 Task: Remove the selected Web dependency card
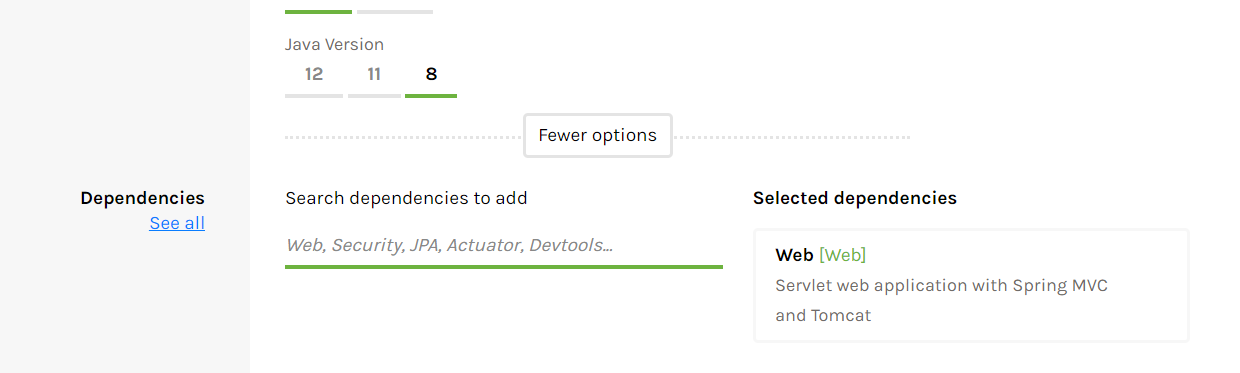tap(971, 285)
